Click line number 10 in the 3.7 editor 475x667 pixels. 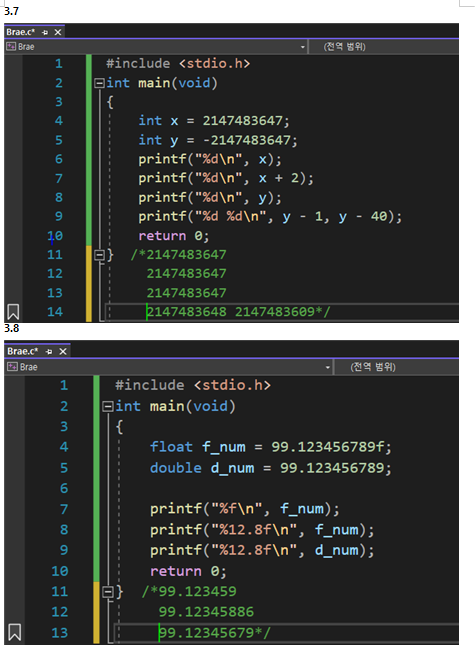tap(55, 236)
